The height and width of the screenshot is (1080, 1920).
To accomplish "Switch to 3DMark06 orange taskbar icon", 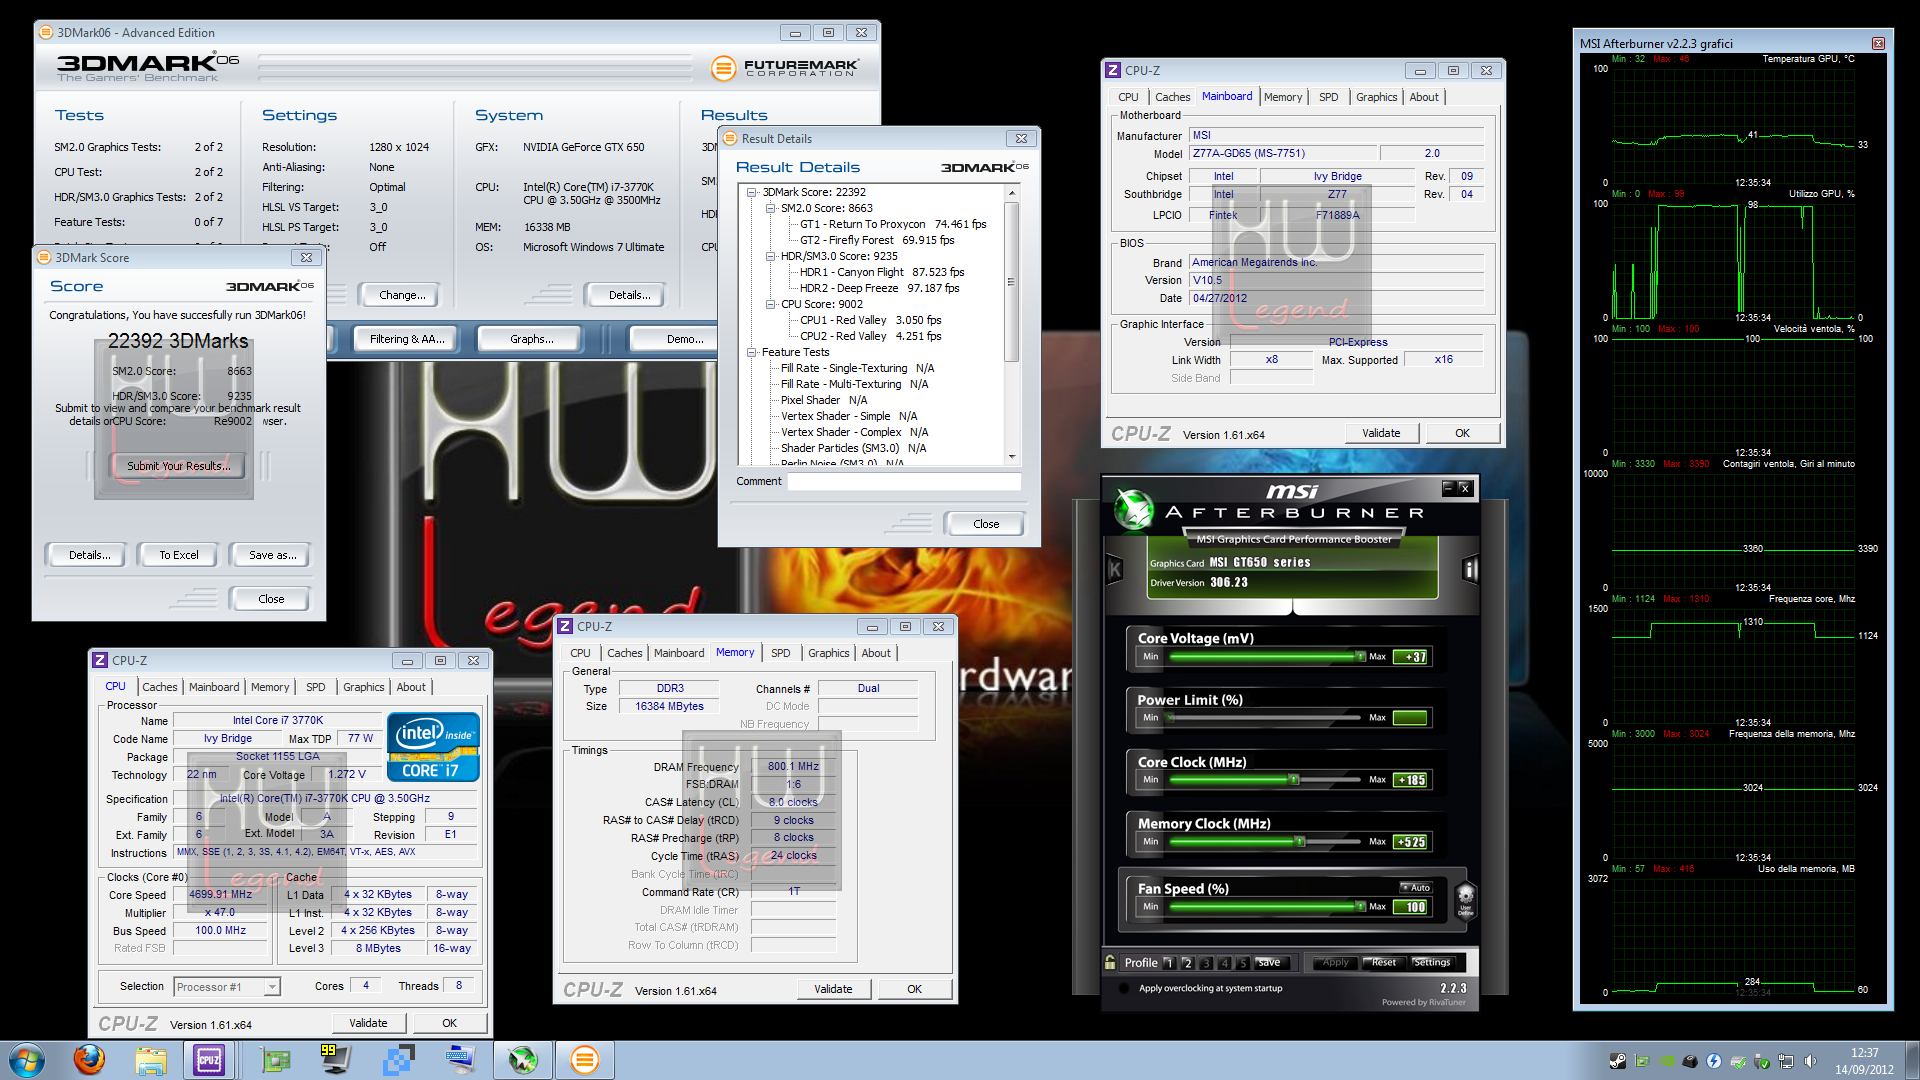I will click(585, 1060).
